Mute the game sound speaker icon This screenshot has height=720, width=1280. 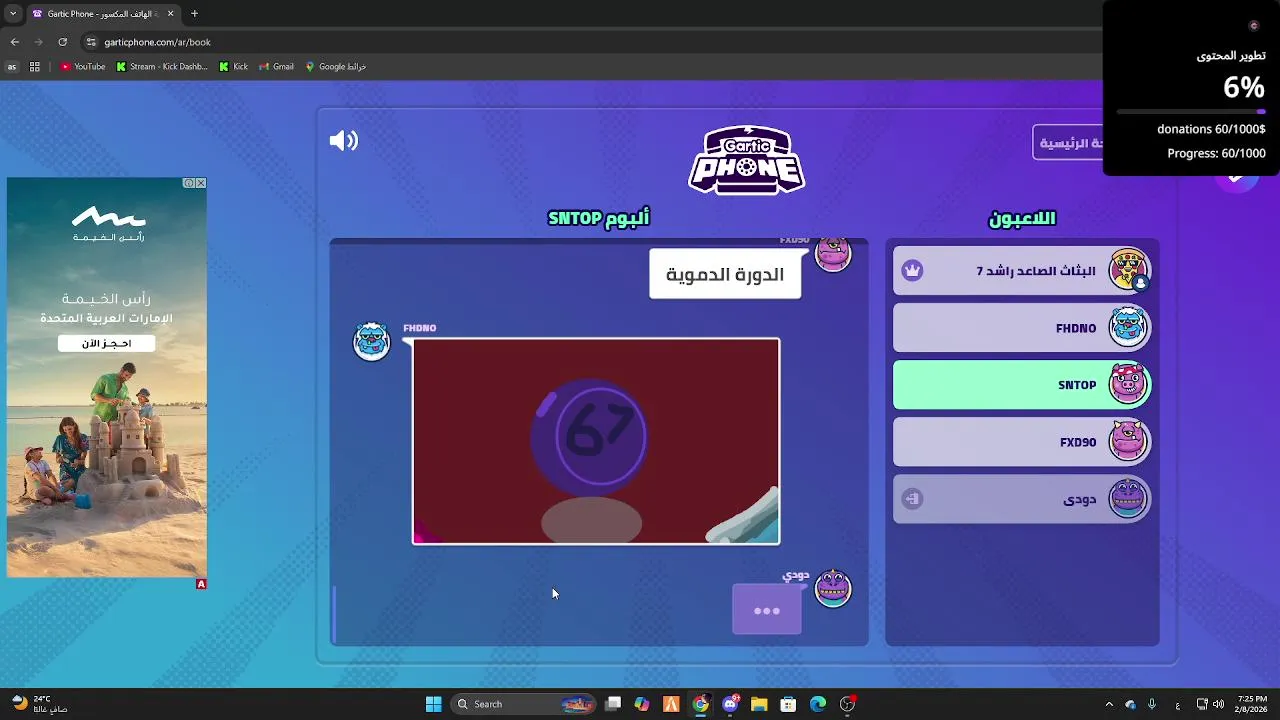pyautogui.click(x=343, y=141)
